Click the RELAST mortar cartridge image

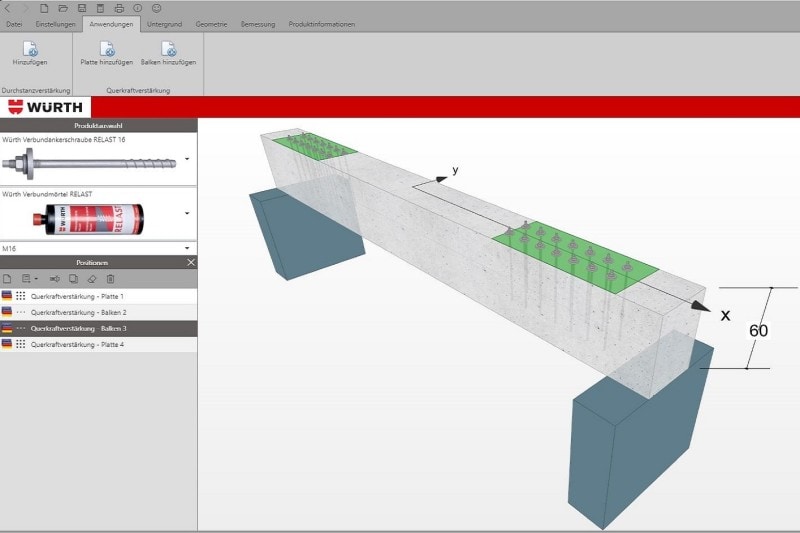point(89,219)
